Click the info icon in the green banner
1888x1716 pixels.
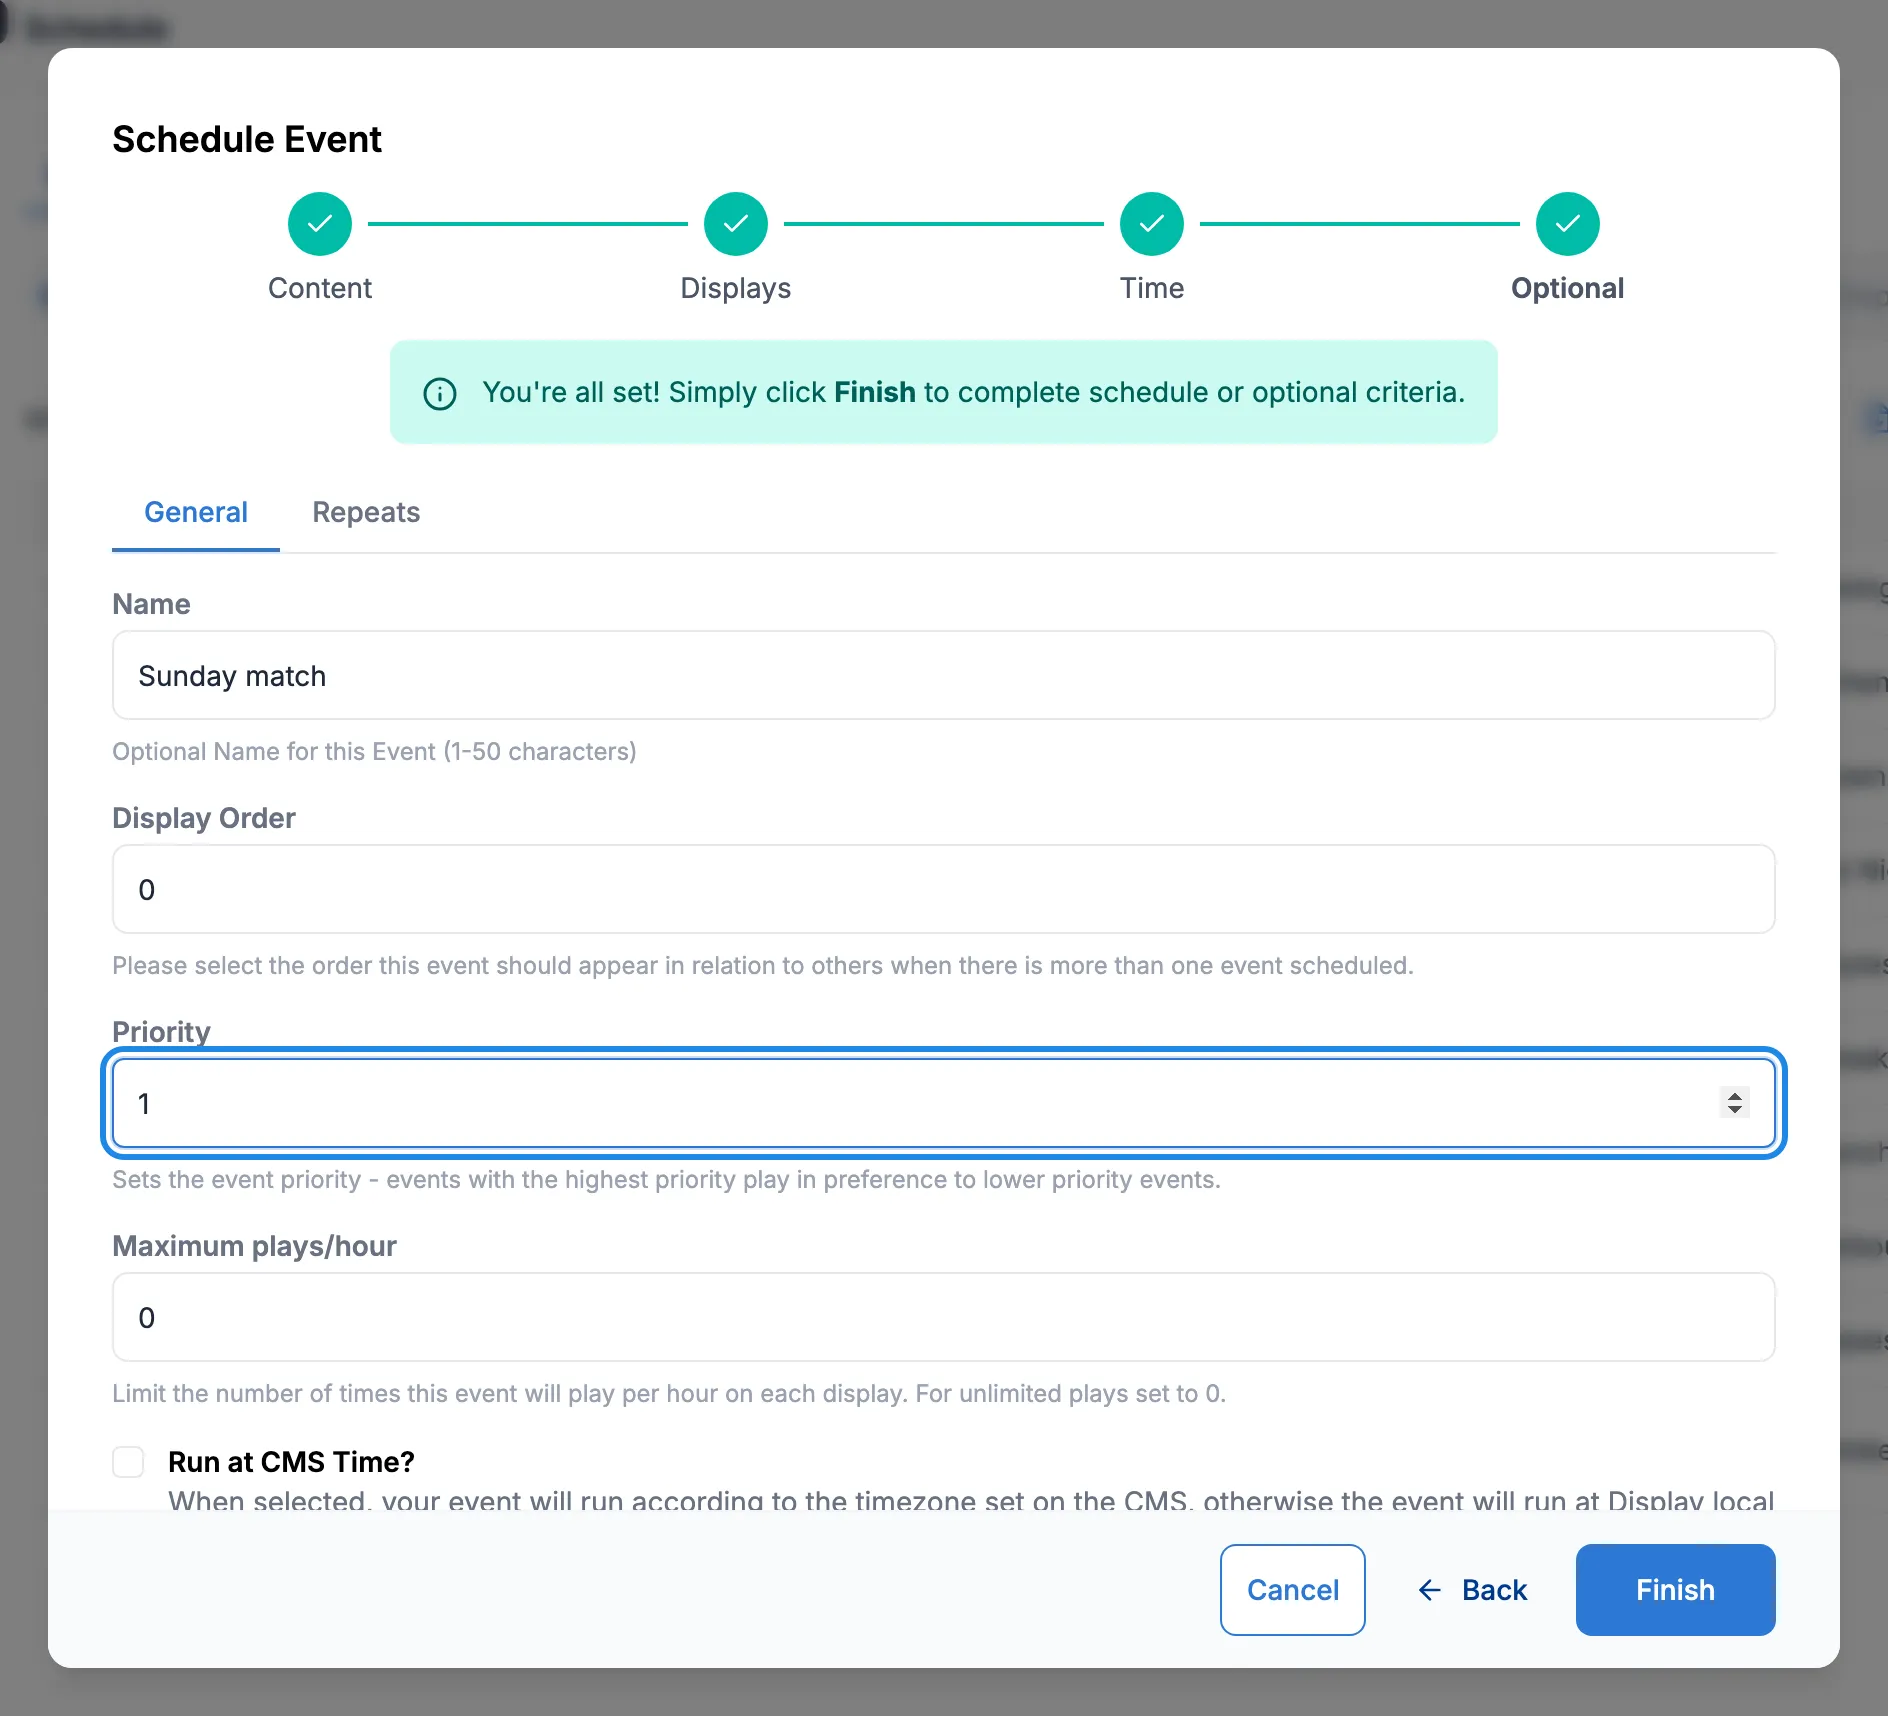440,393
